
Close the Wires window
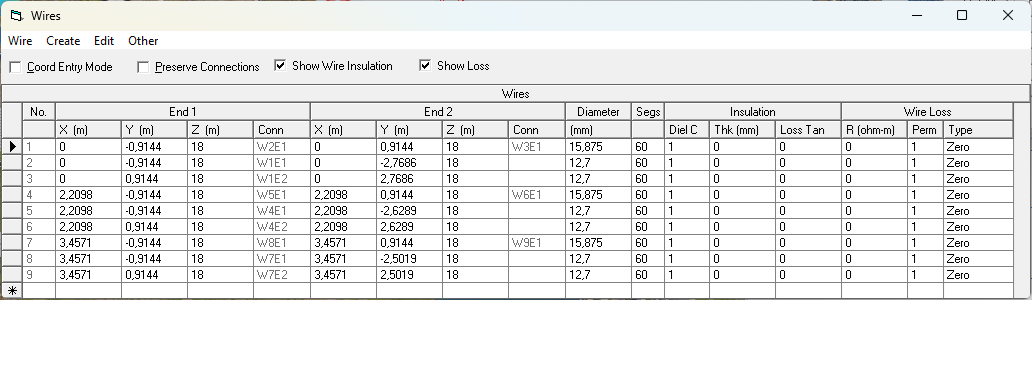coord(1008,15)
